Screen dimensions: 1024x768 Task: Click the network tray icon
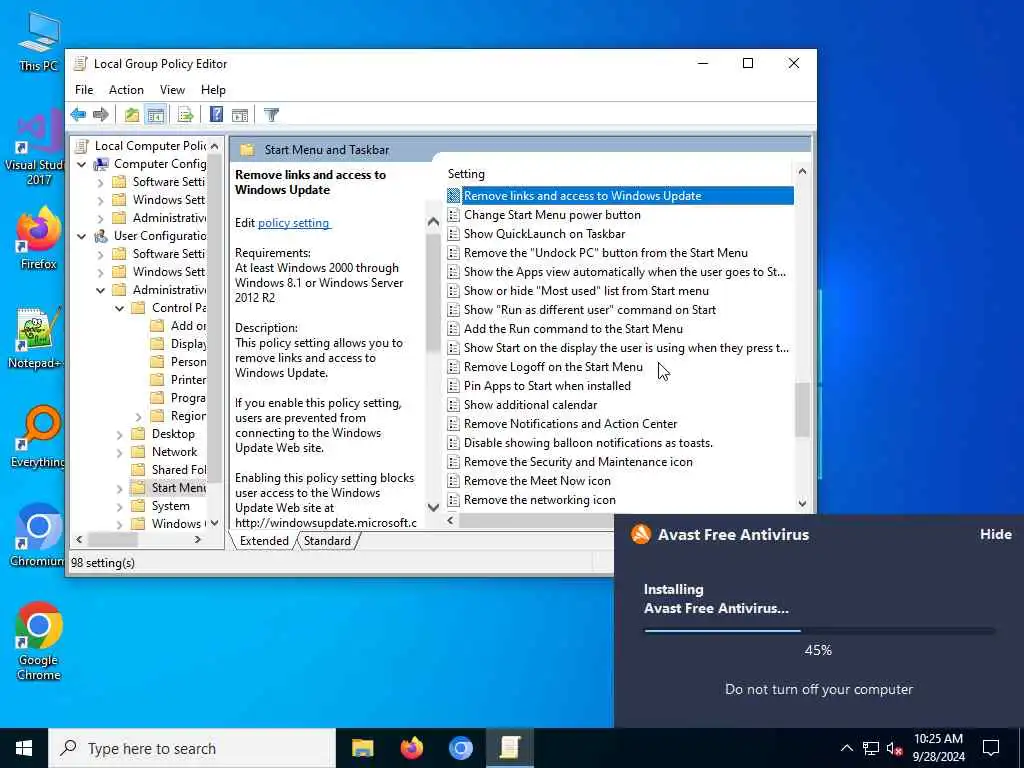[x=871, y=748]
